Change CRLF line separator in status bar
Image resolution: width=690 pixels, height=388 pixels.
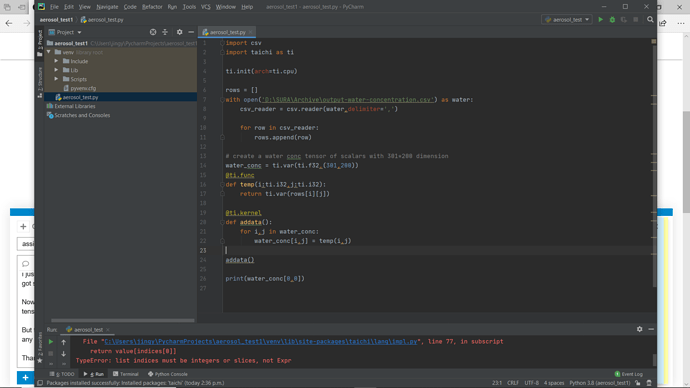513,383
